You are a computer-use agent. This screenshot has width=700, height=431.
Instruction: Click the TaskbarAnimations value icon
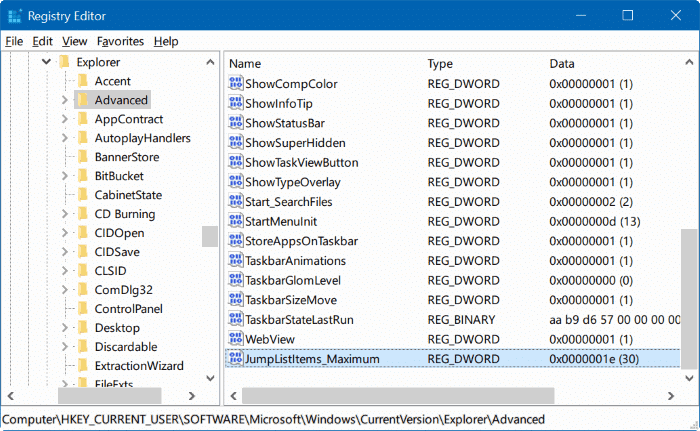point(235,260)
